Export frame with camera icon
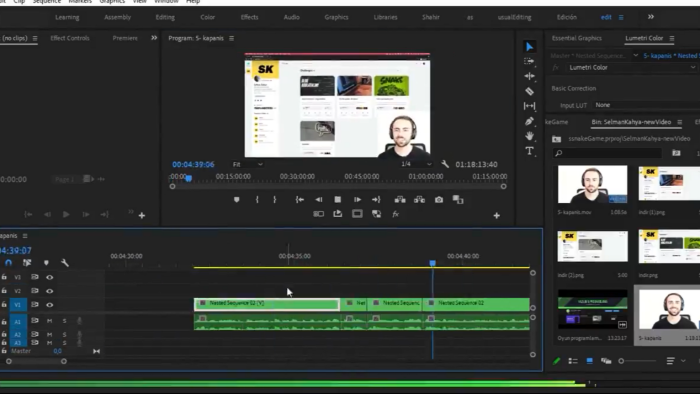This screenshot has height=394, width=700. 439,199
